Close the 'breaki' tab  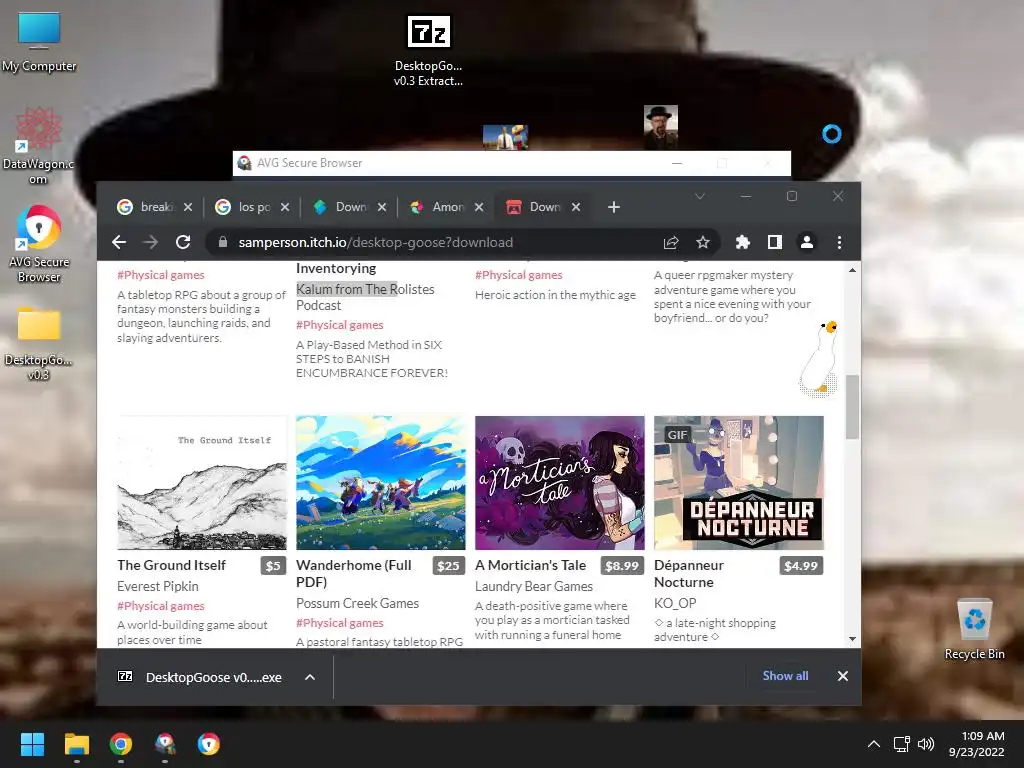(x=188, y=207)
